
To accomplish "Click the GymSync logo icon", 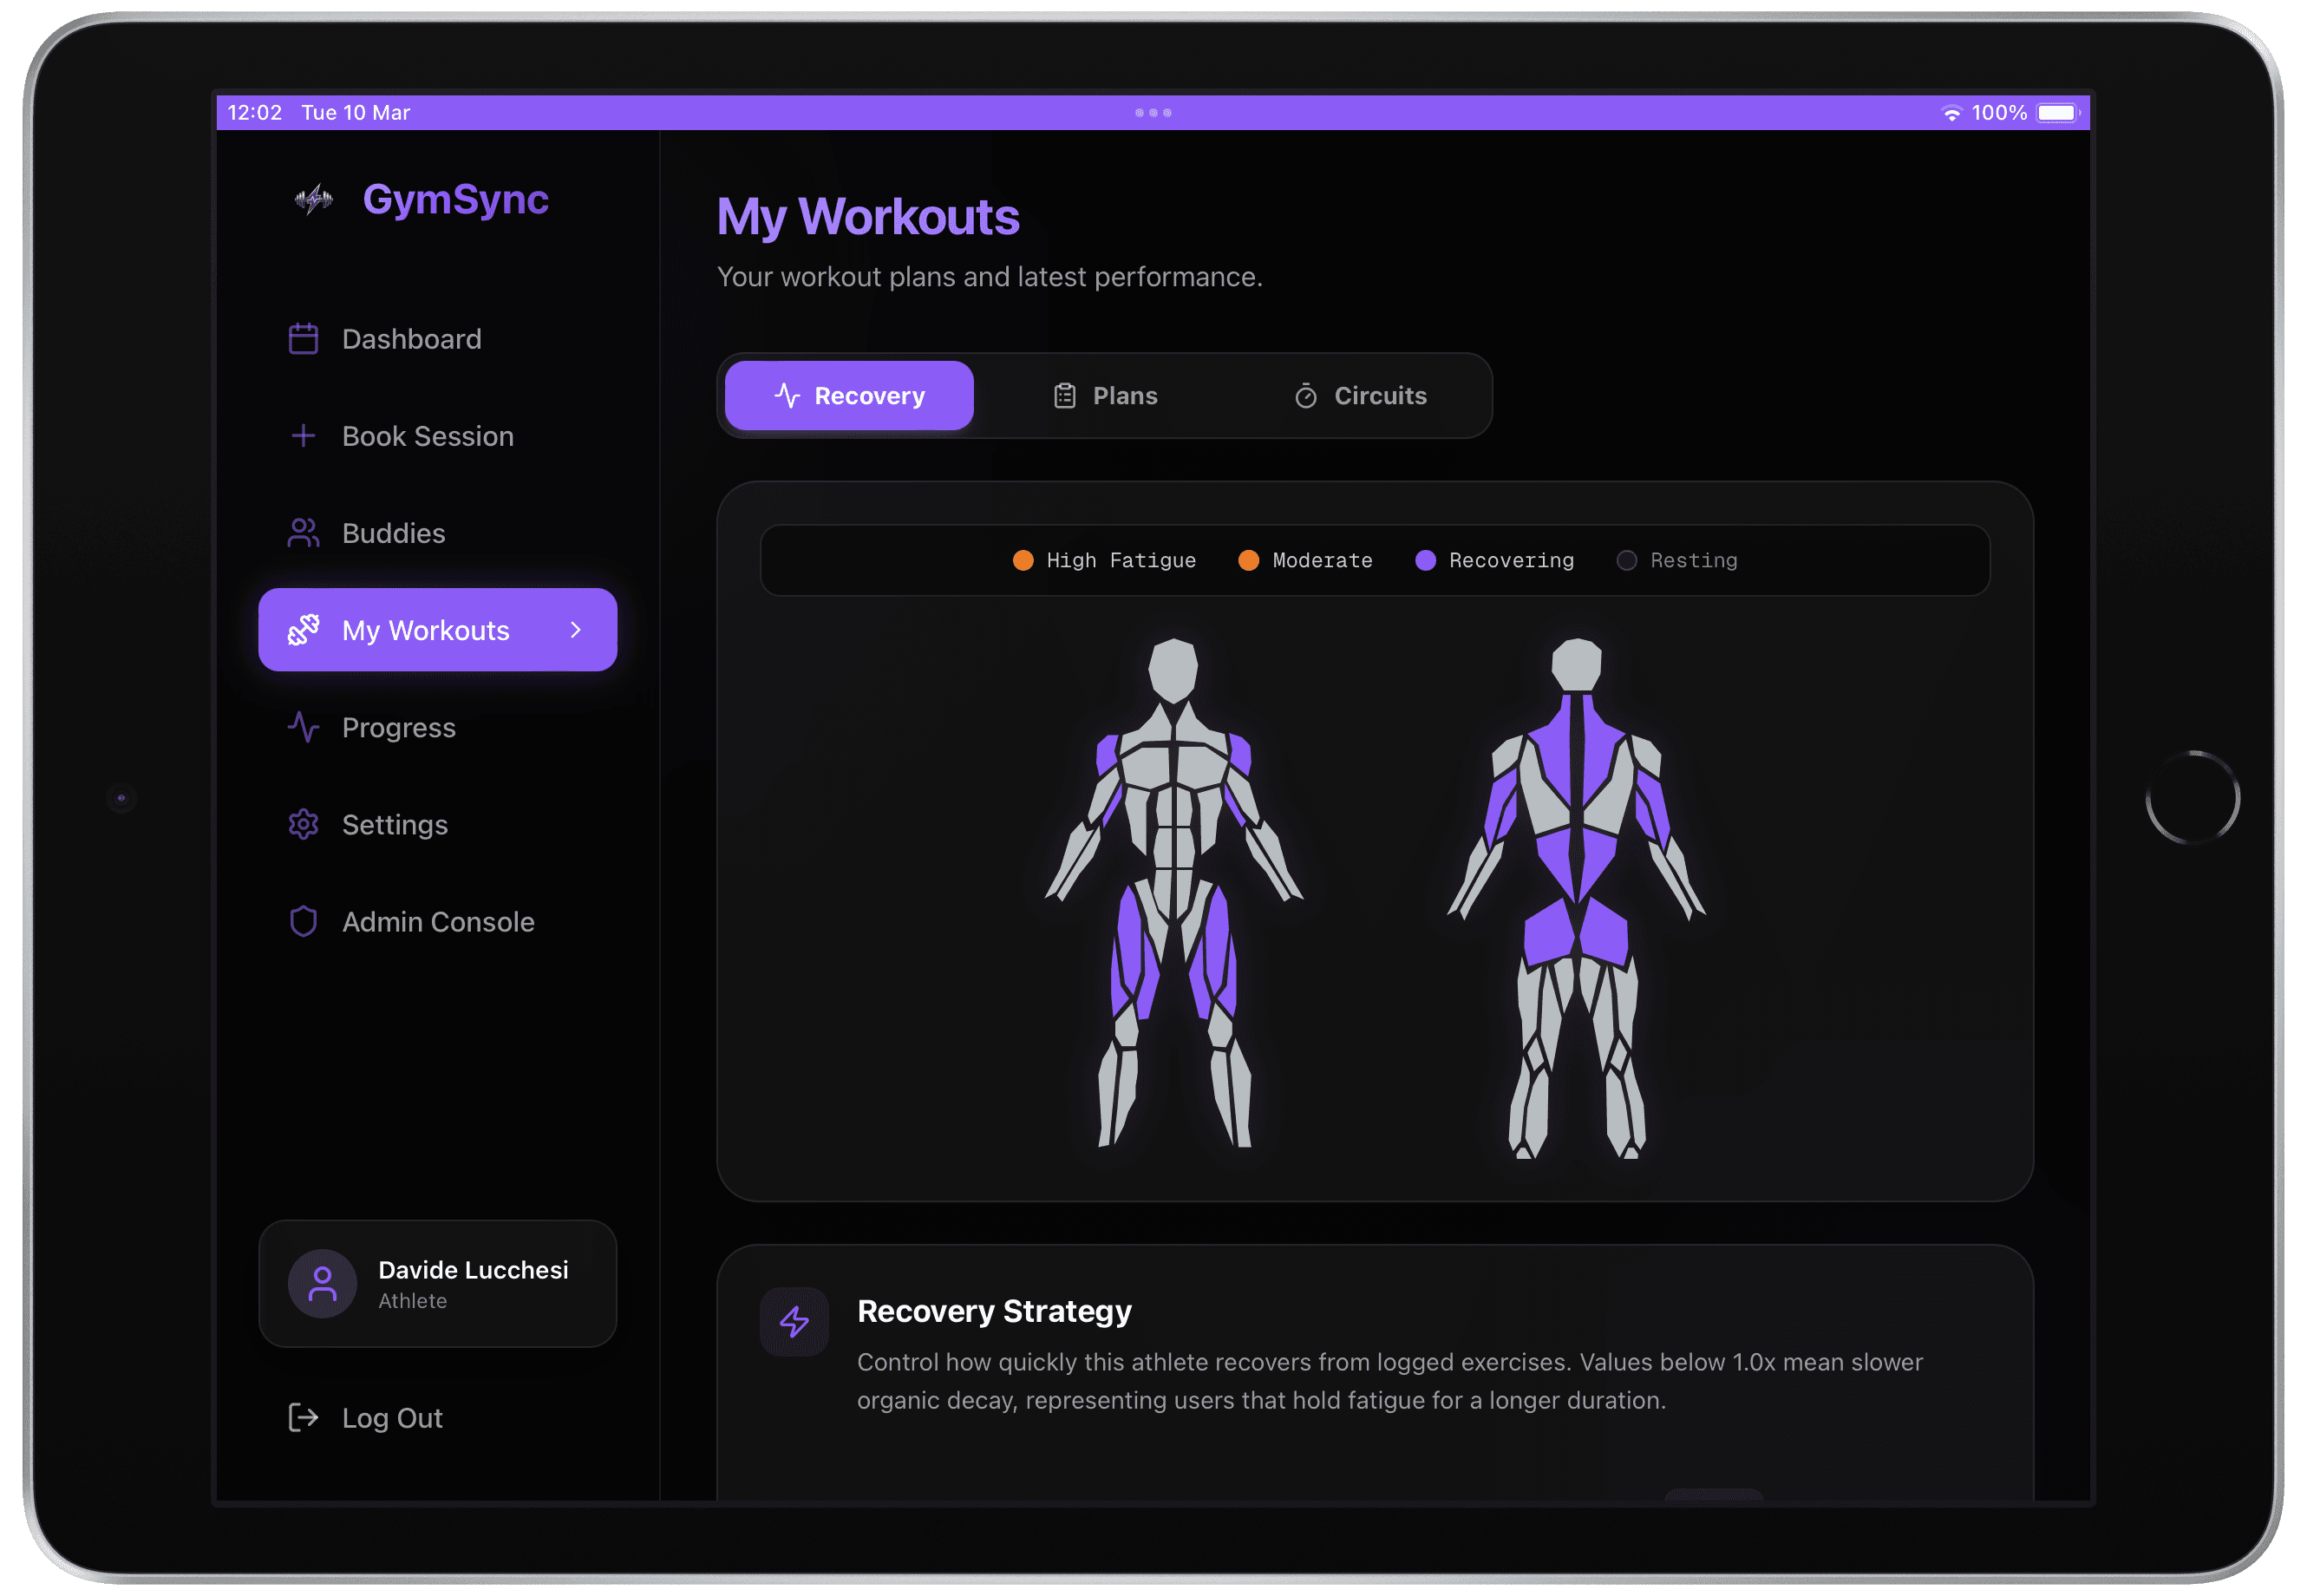I will 313,199.
